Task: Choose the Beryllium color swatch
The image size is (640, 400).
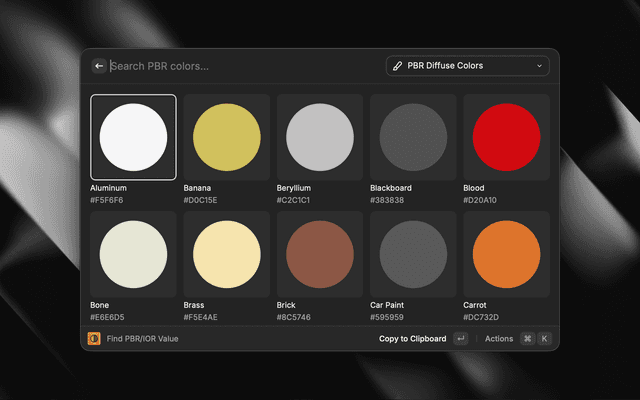Action: [320, 137]
